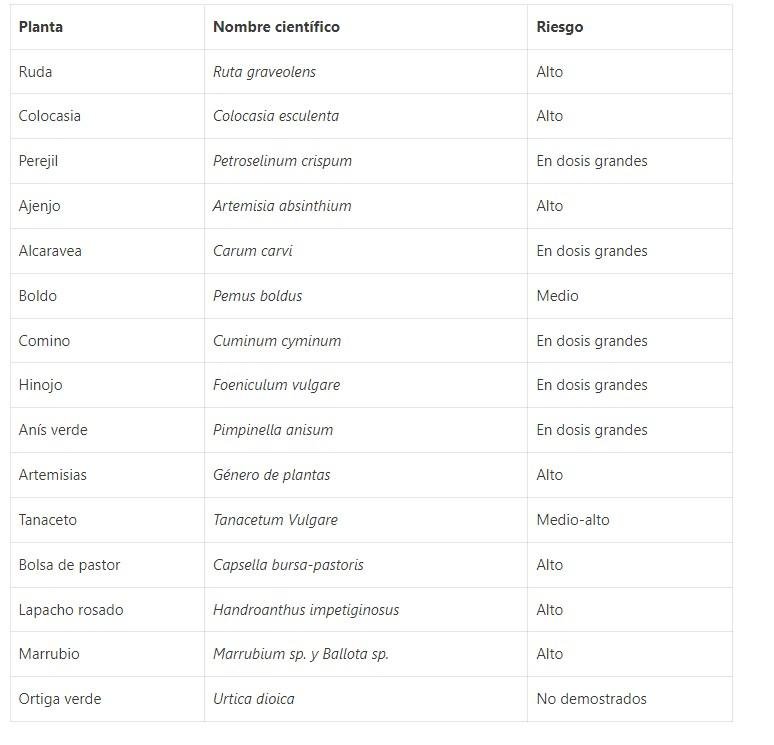This screenshot has height=745, width=774.
Task: Click the Nombre científico column header
Action: [276, 27]
